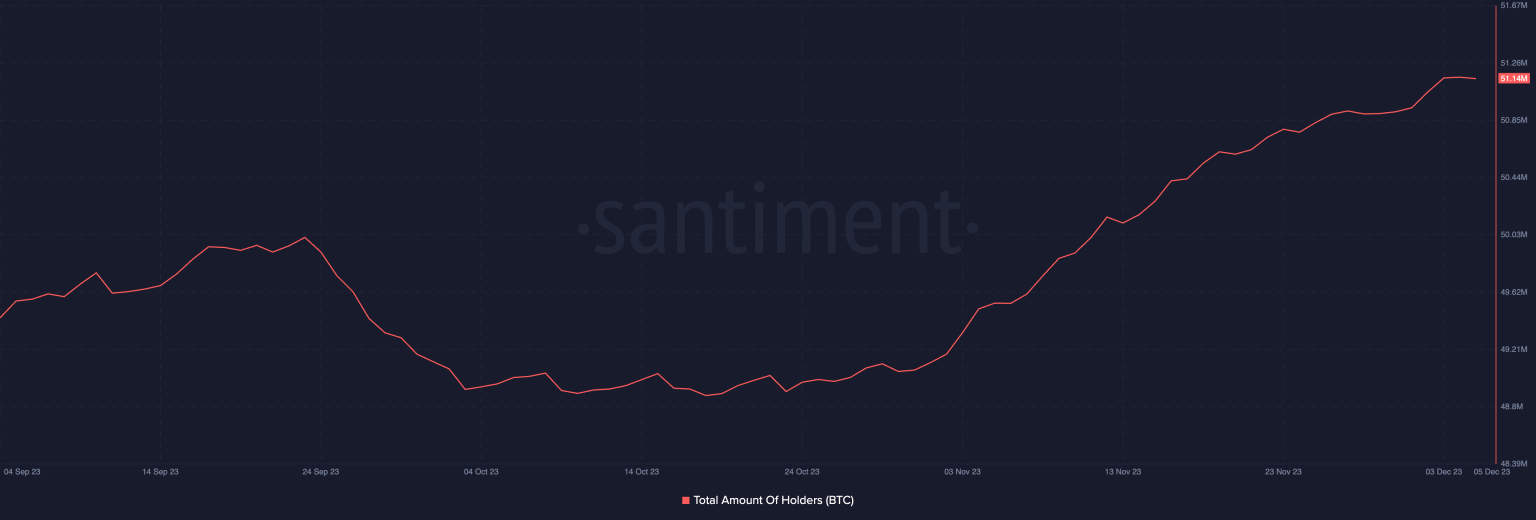The width and height of the screenshot is (1536, 520).
Task: Select the 50.85M y-axis value
Action: pos(1515,120)
